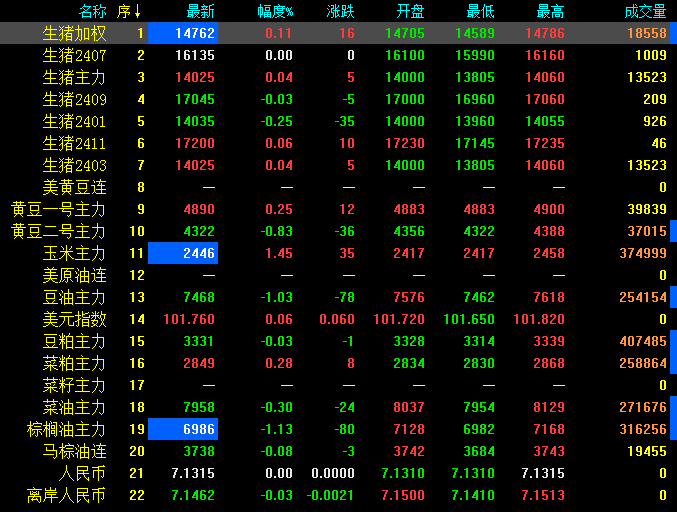Click latest price 101.760 of 美元指数
This screenshot has width=677, height=512.
pos(189,319)
